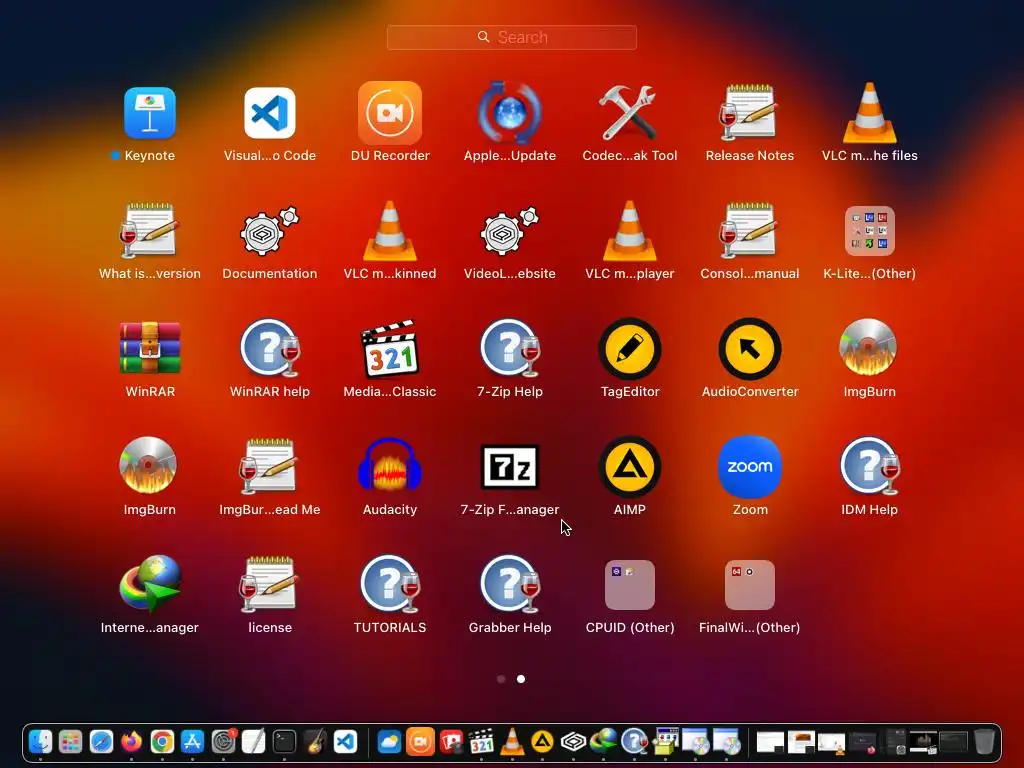Launch the VLC m...player app
Screen dimensions: 1024x768
630,231
